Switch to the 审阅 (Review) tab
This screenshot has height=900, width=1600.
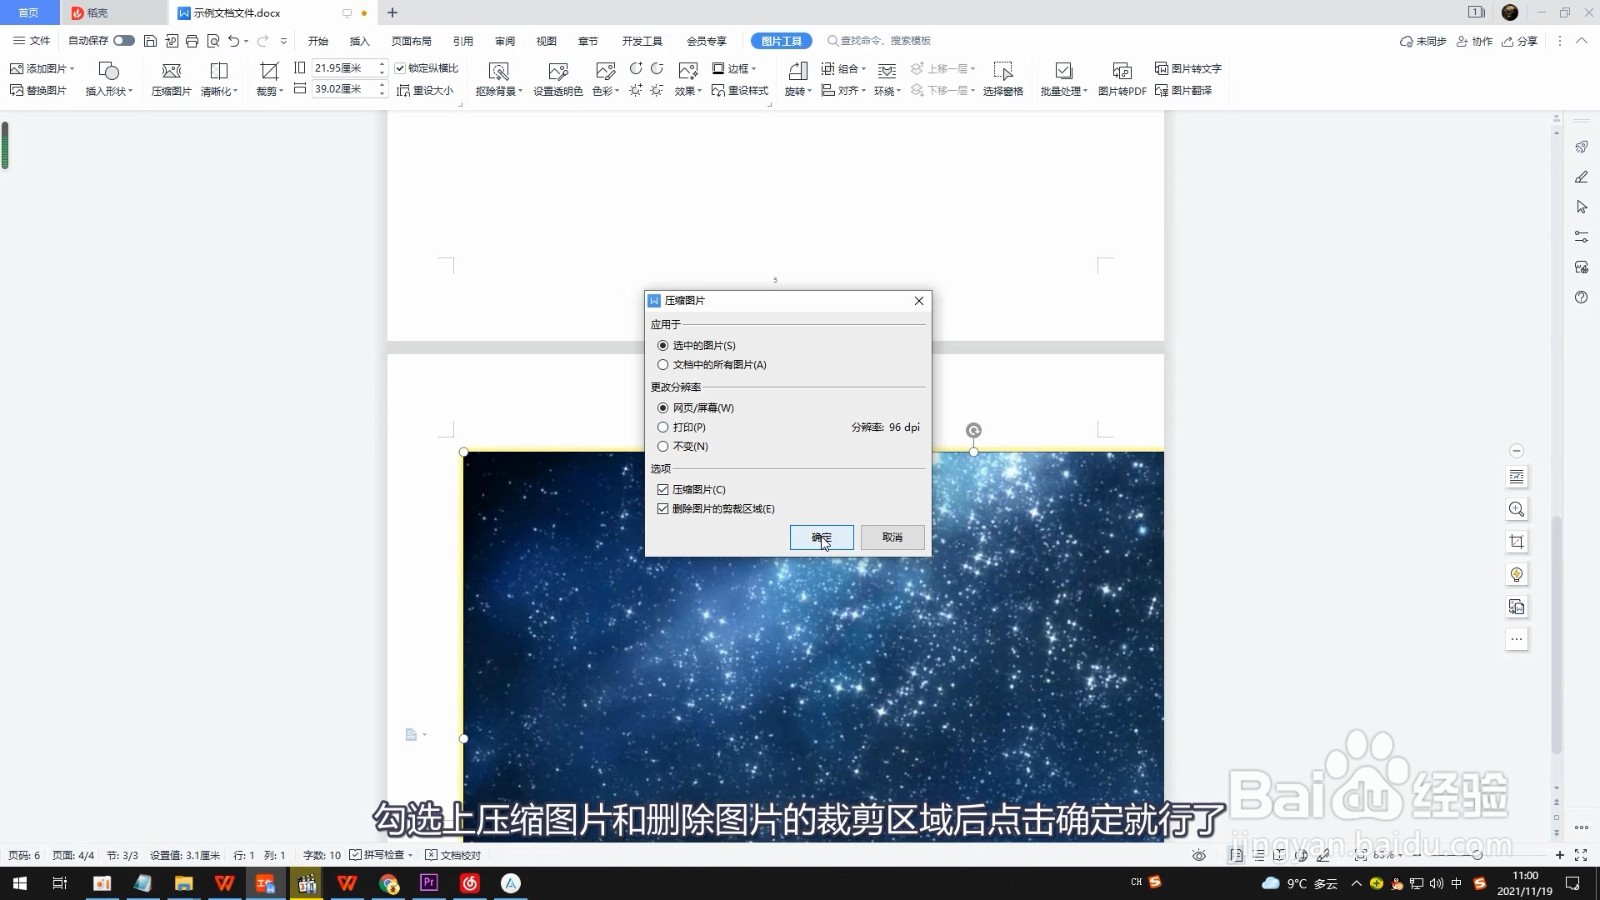505,41
